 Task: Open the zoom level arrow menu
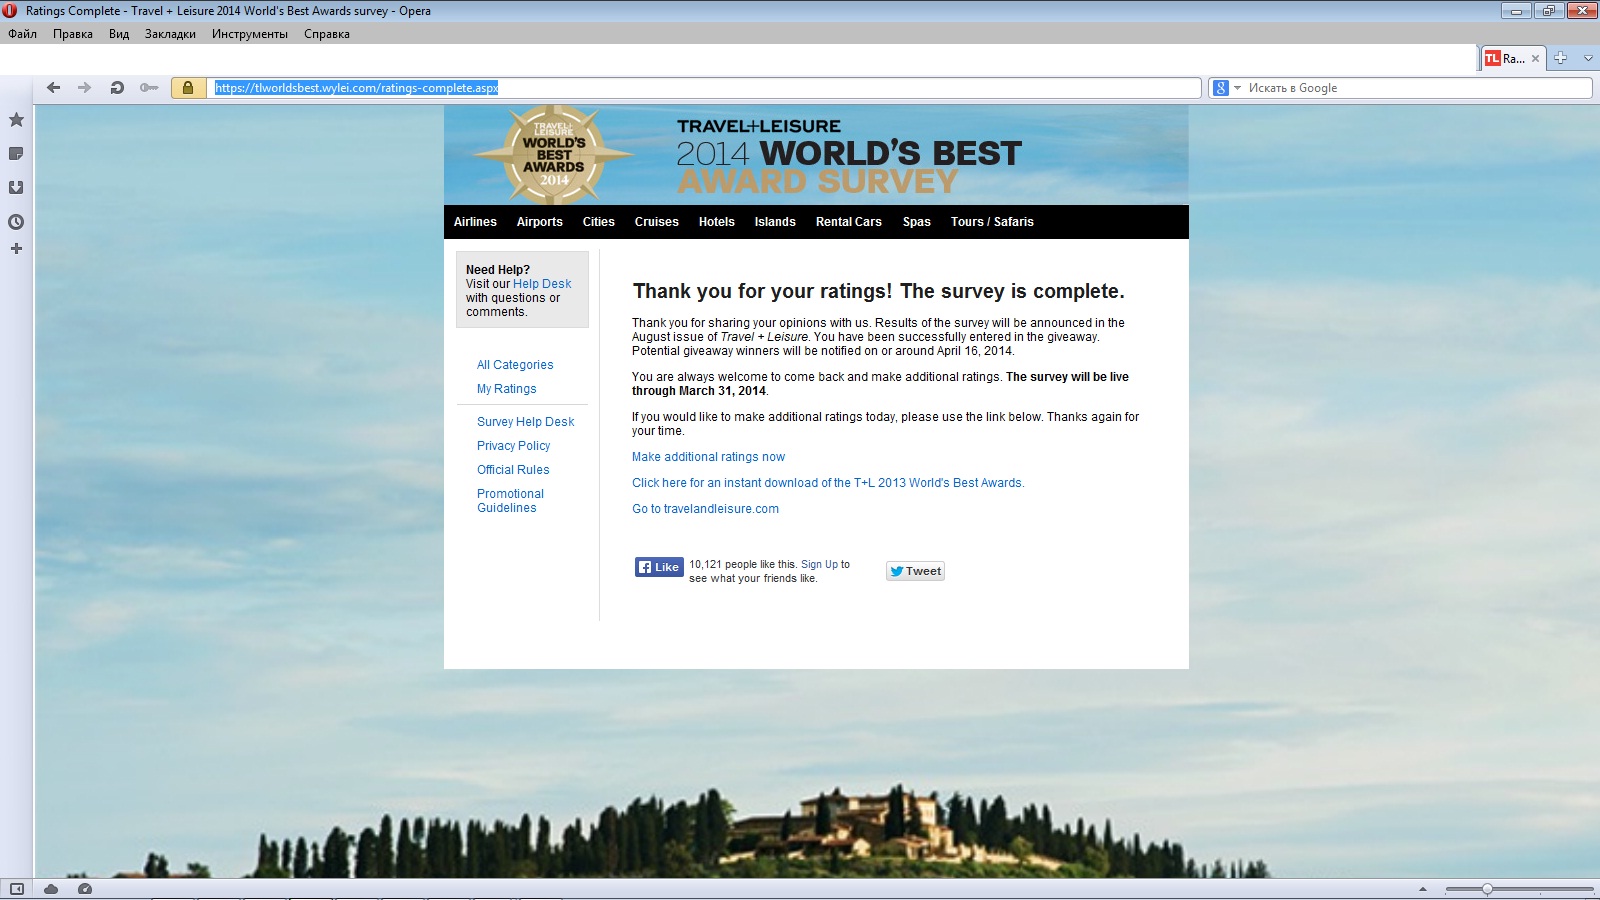[x=1423, y=889]
